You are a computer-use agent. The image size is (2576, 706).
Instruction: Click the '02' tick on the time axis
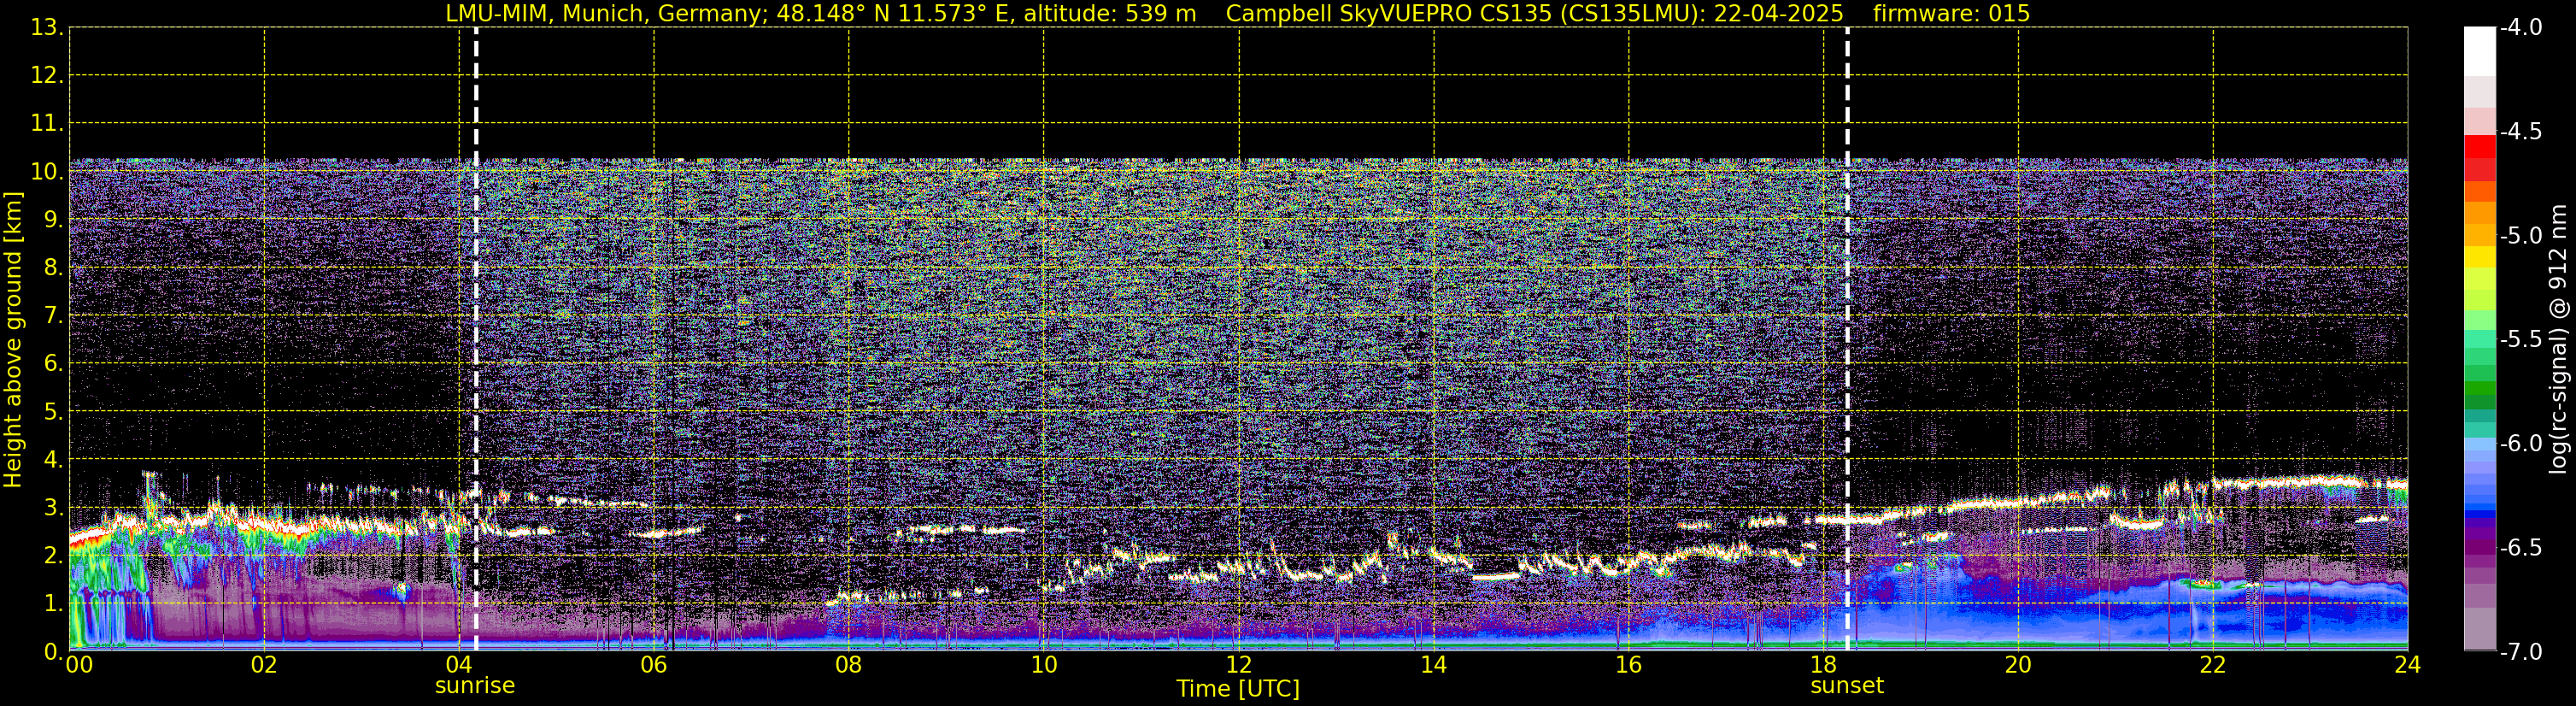pyautogui.click(x=264, y=665)
